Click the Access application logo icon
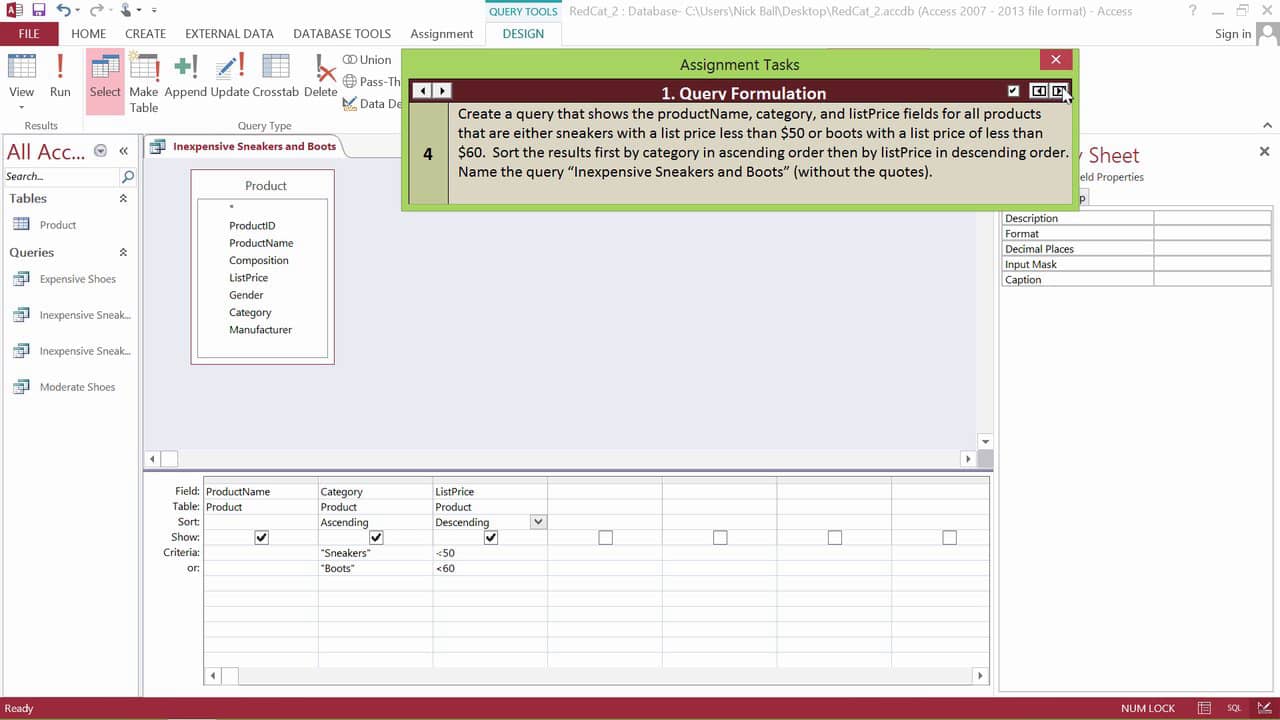1280x720 pixels. [14, 11]
